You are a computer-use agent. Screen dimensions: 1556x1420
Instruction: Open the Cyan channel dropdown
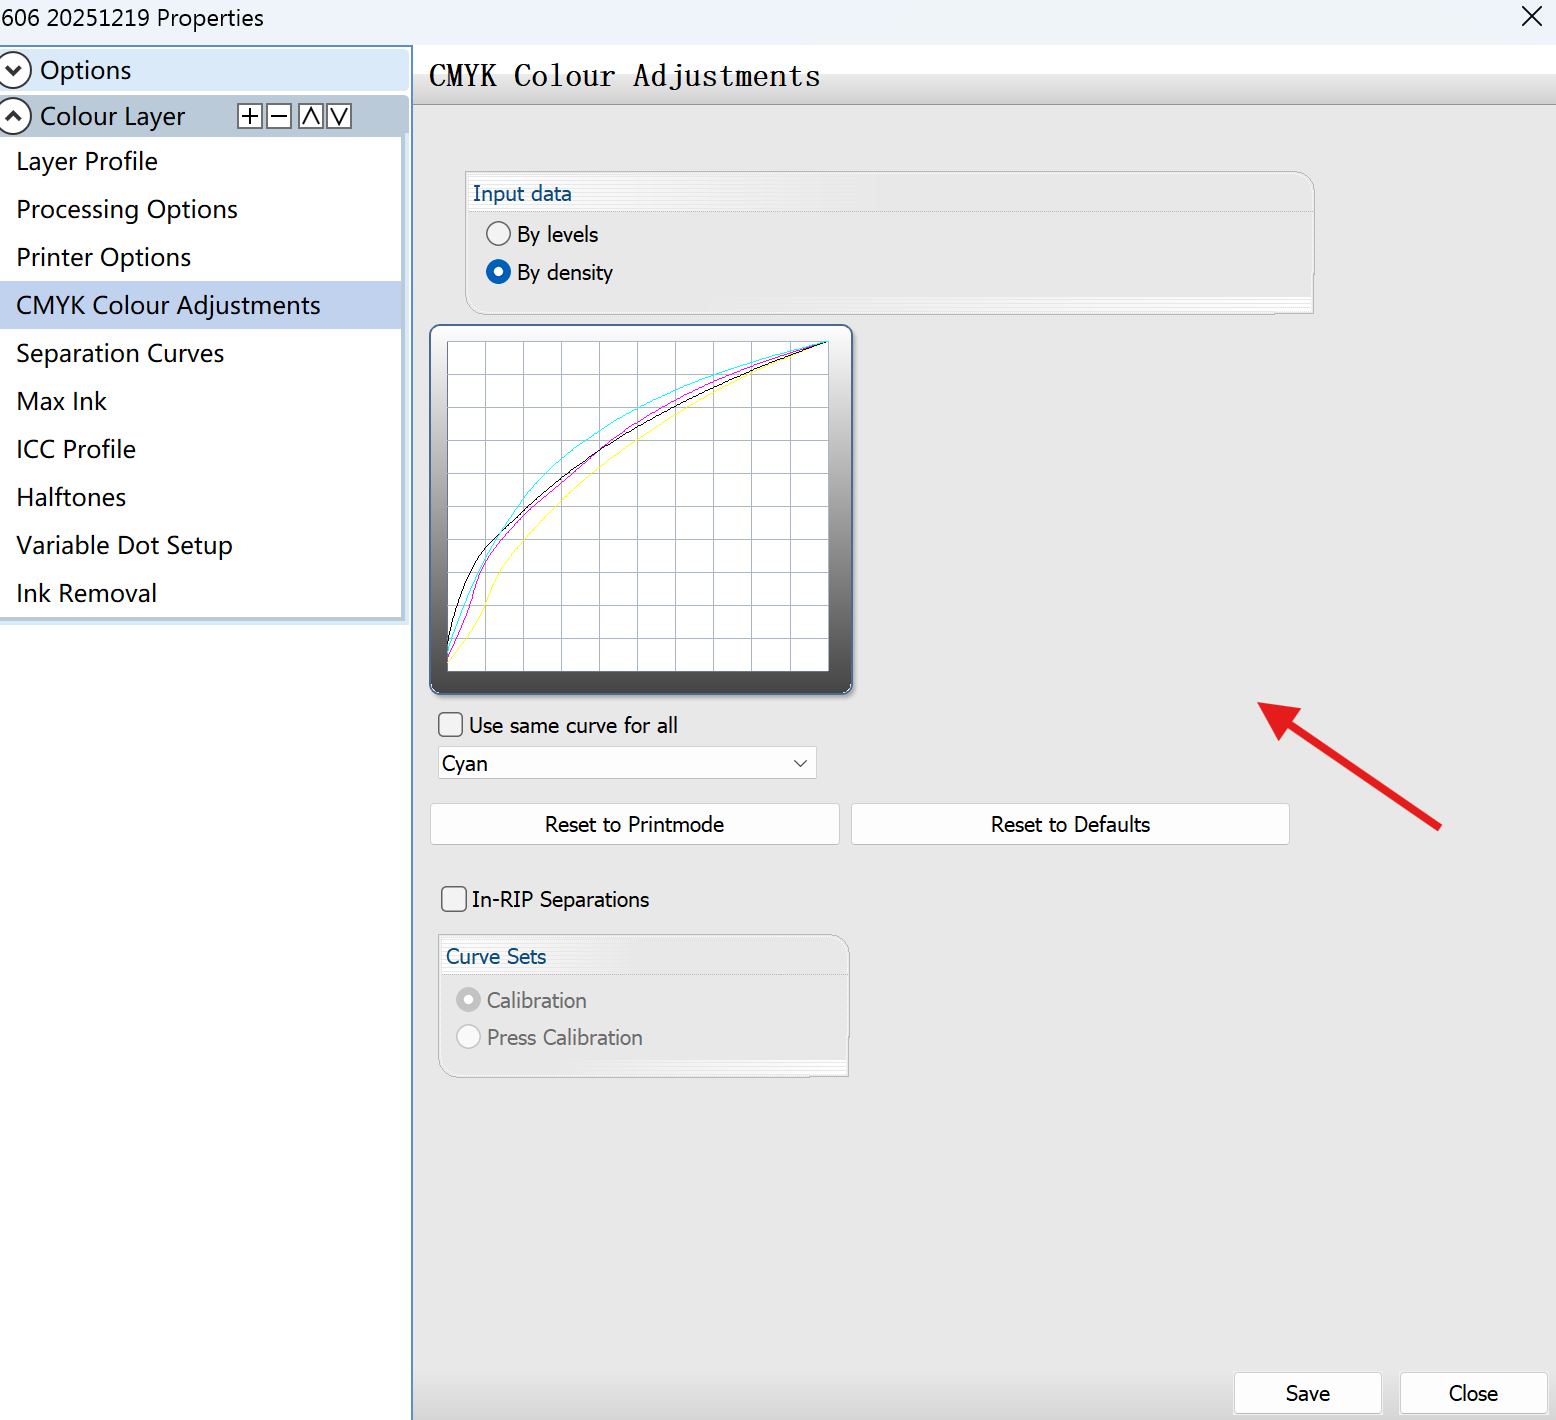[x=627, y=763]
